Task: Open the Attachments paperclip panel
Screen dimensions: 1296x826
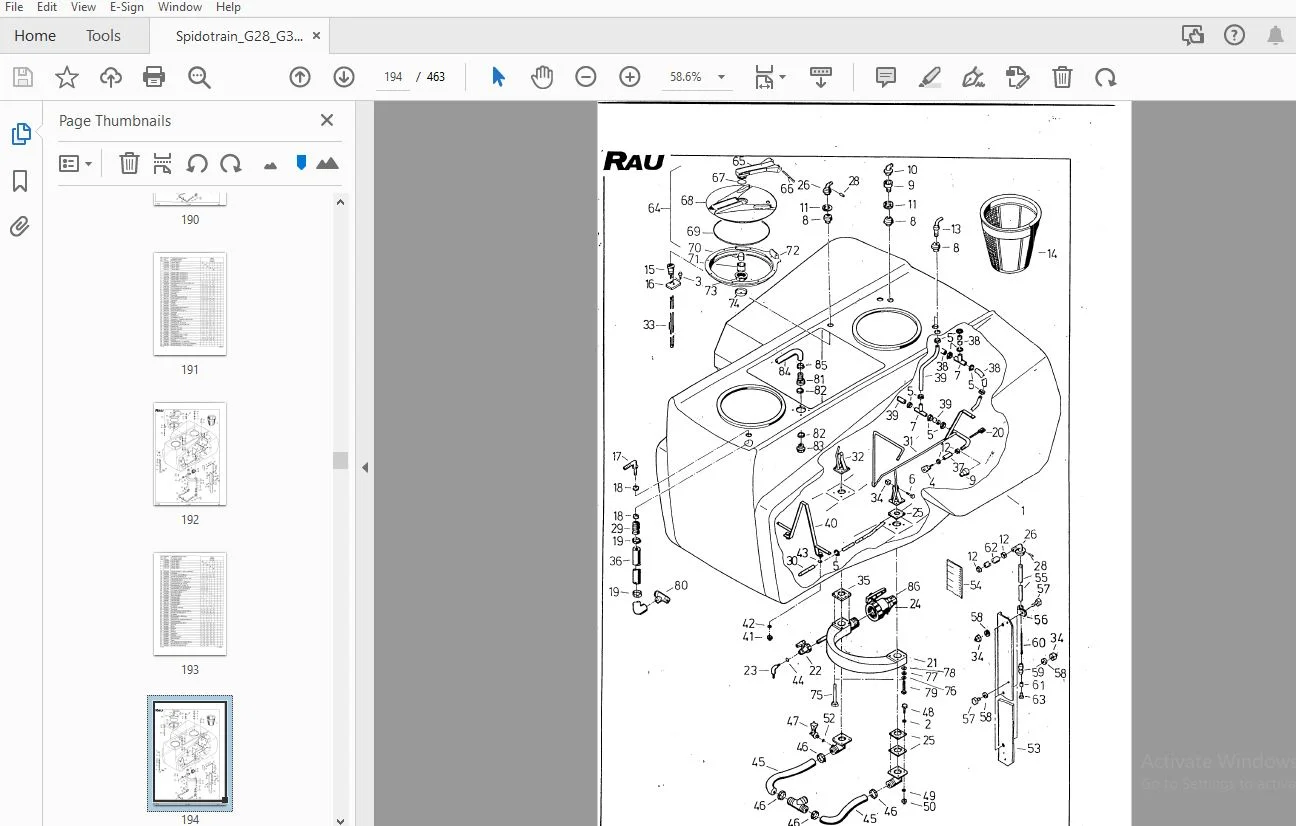Action: click(20, 227)
